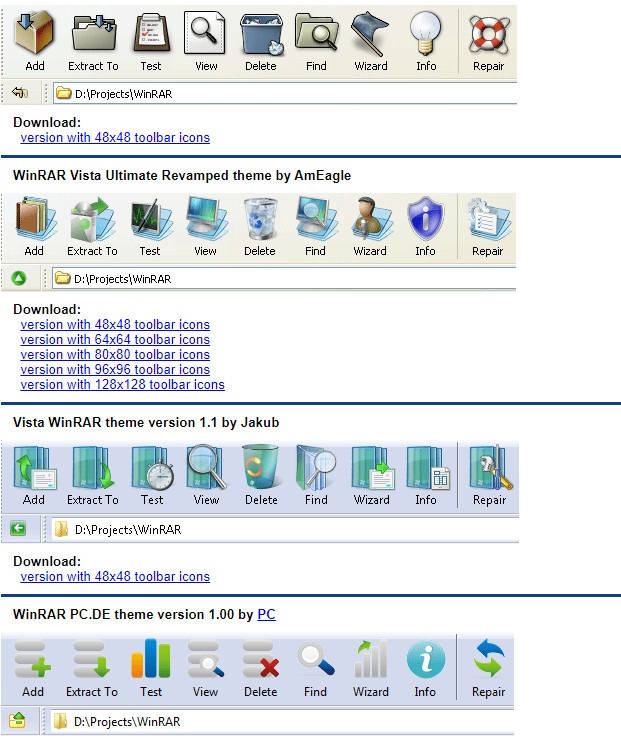621x741 pixels.
Task: Click the round green up arrow button
Action: [x=19, y=278]
